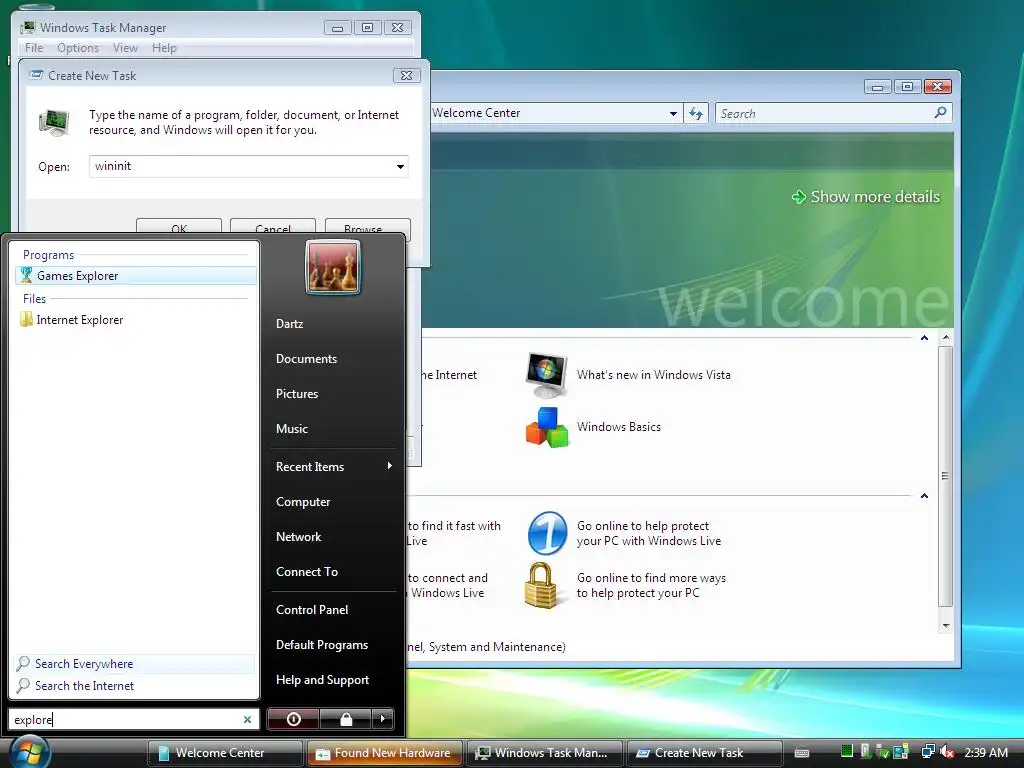
Task: Switch to Create New Task taskbar button
Action: 704,753
